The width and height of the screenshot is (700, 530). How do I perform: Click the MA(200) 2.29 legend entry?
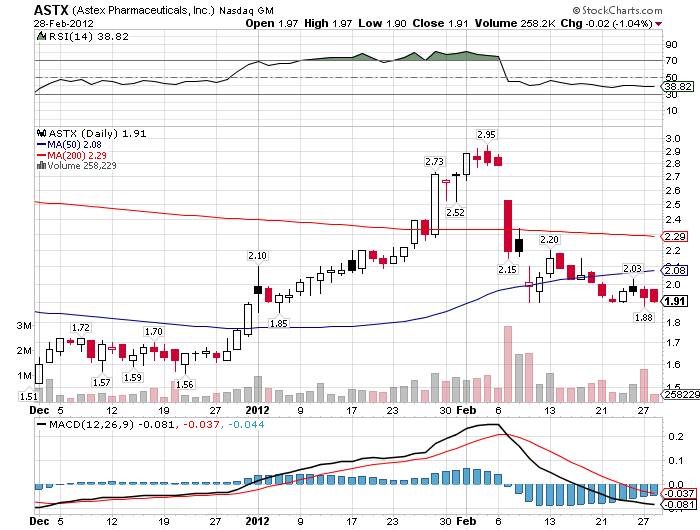click(x=77, y=155)
